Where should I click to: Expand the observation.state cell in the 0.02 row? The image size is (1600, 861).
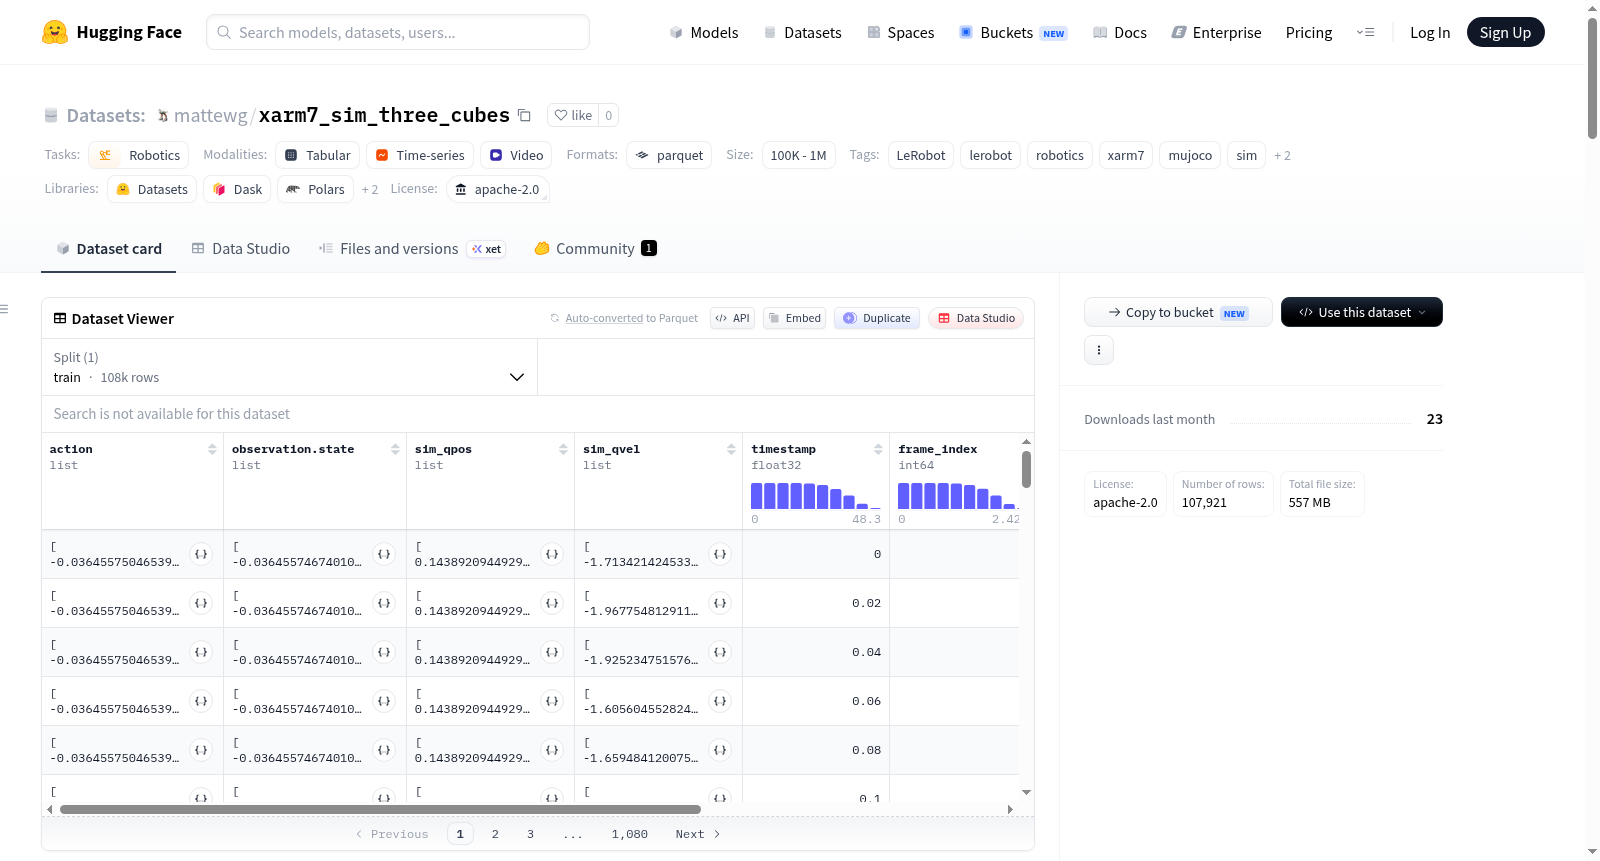[384, 603]
